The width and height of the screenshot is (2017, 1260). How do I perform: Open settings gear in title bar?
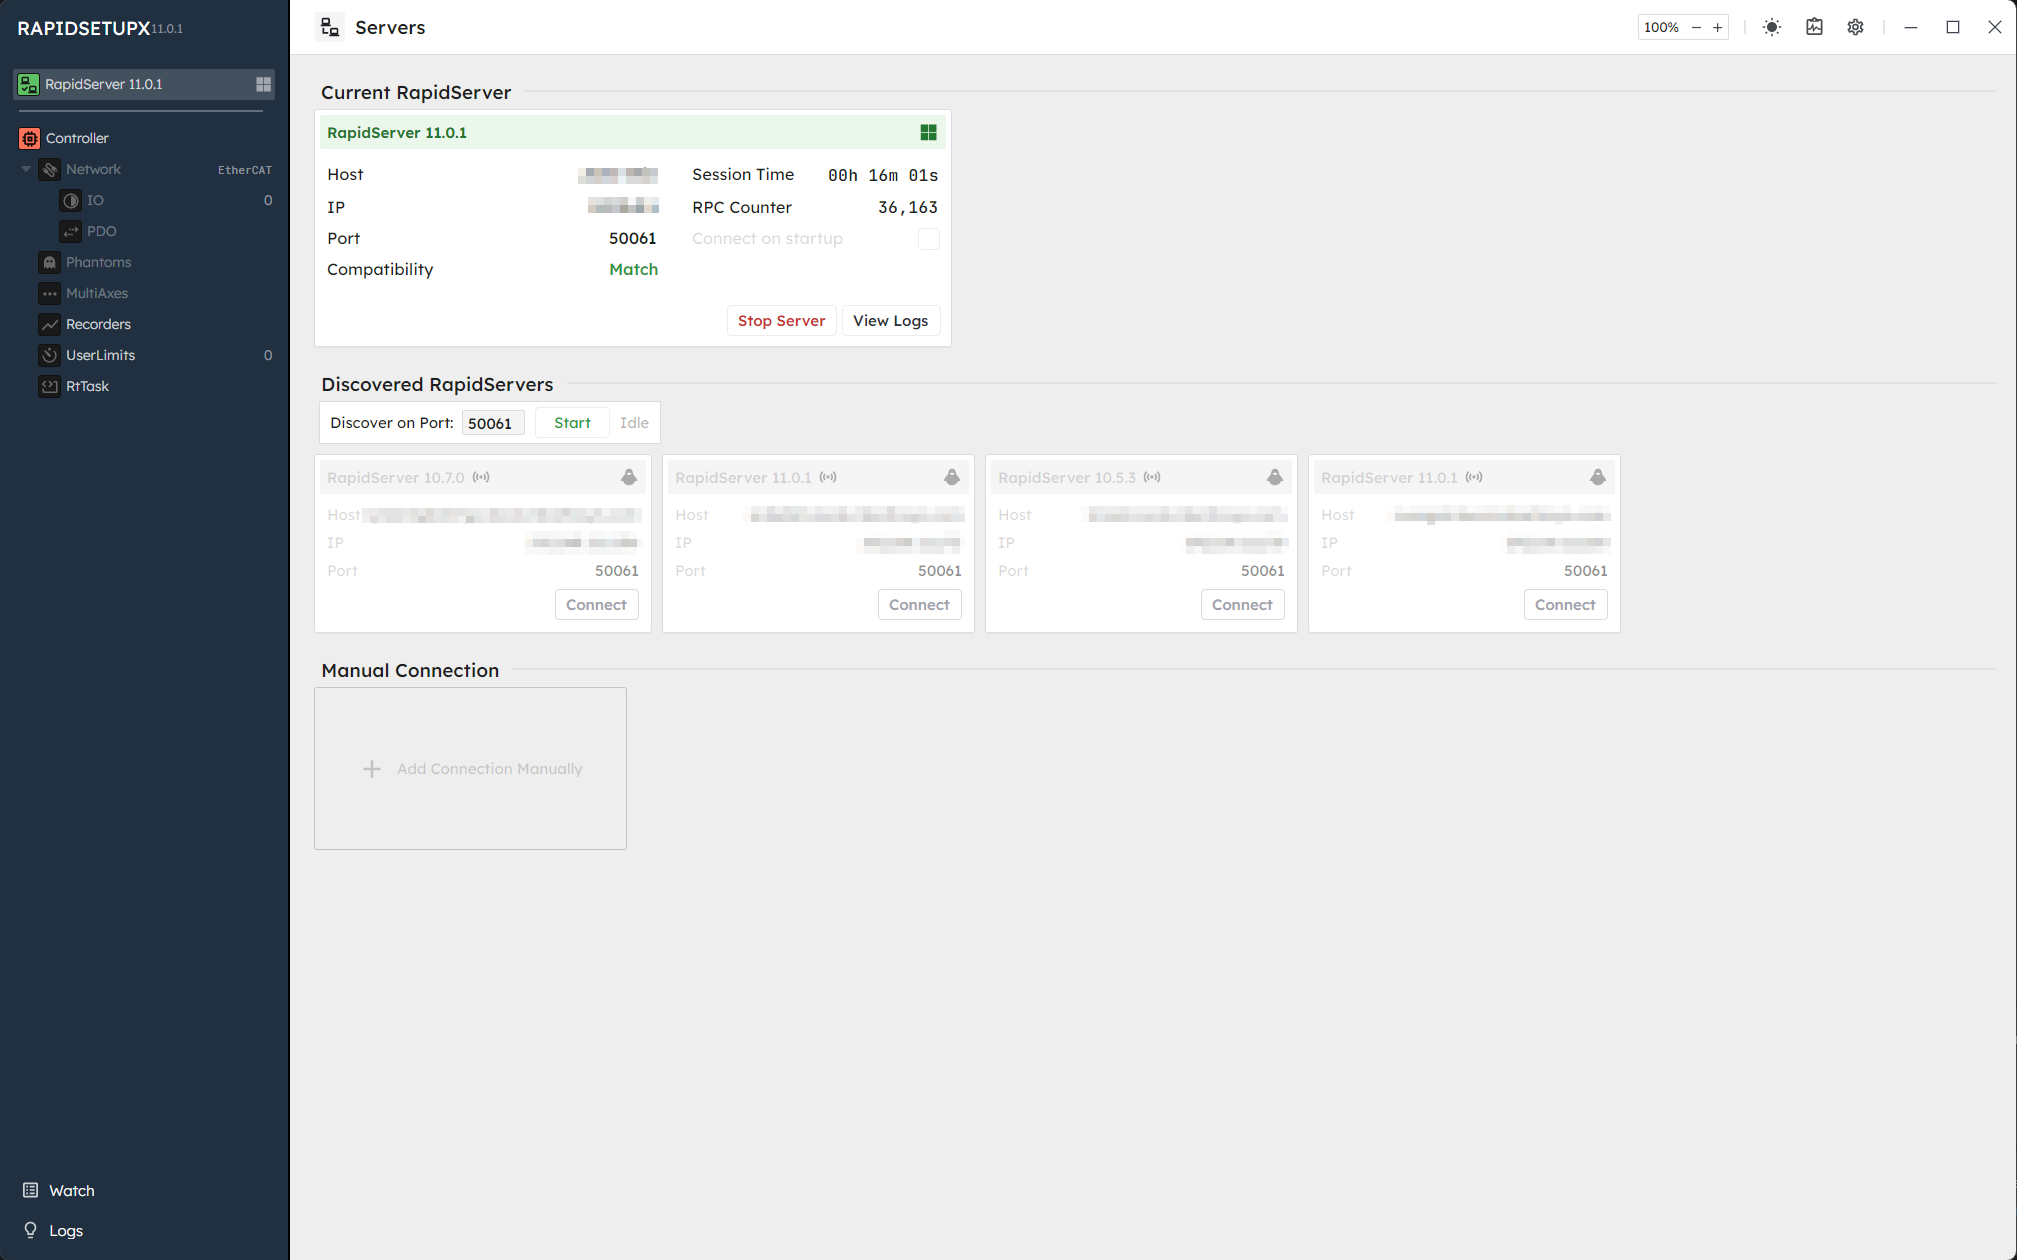click(x=1856, y=27)
